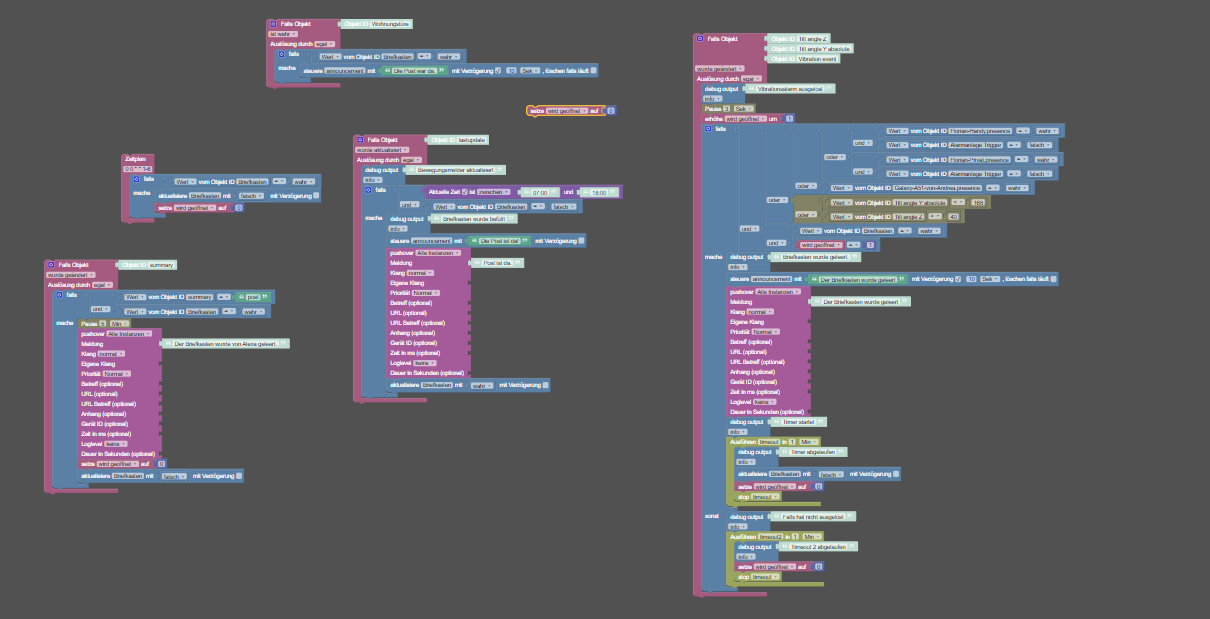1210x619 pixels.
Task: Edit '40' threshold for Tilt angle Z
Action: 952,215
